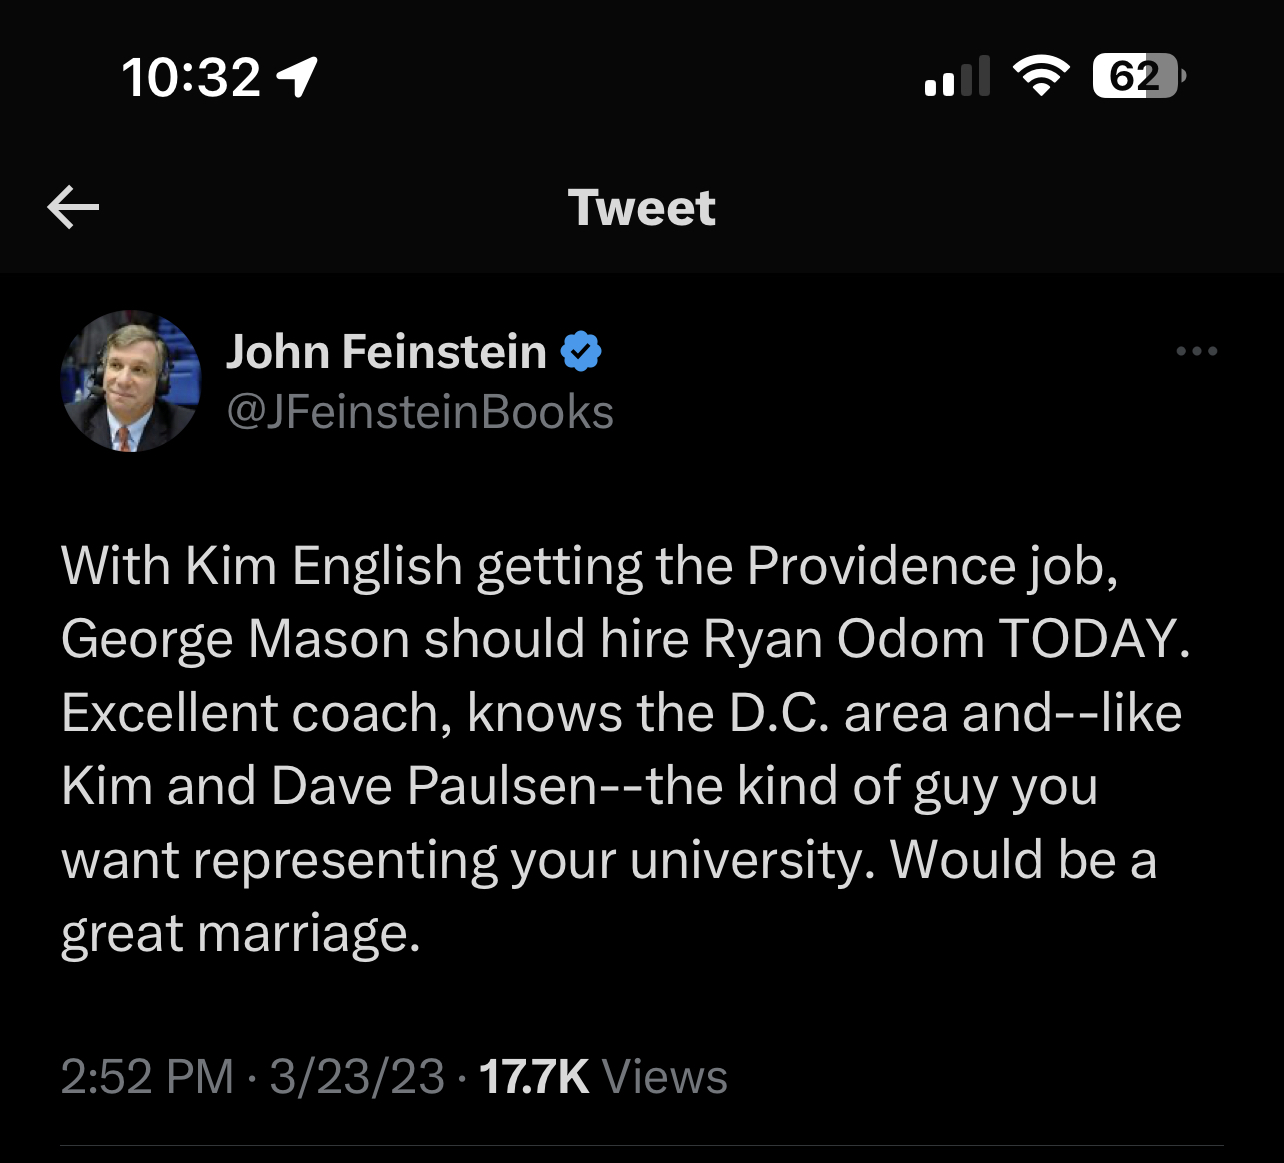Image resolution: width=1284 pixels, height=1163 pixels.
Task: Click the Tweet header title
Action: click(641, 208)
